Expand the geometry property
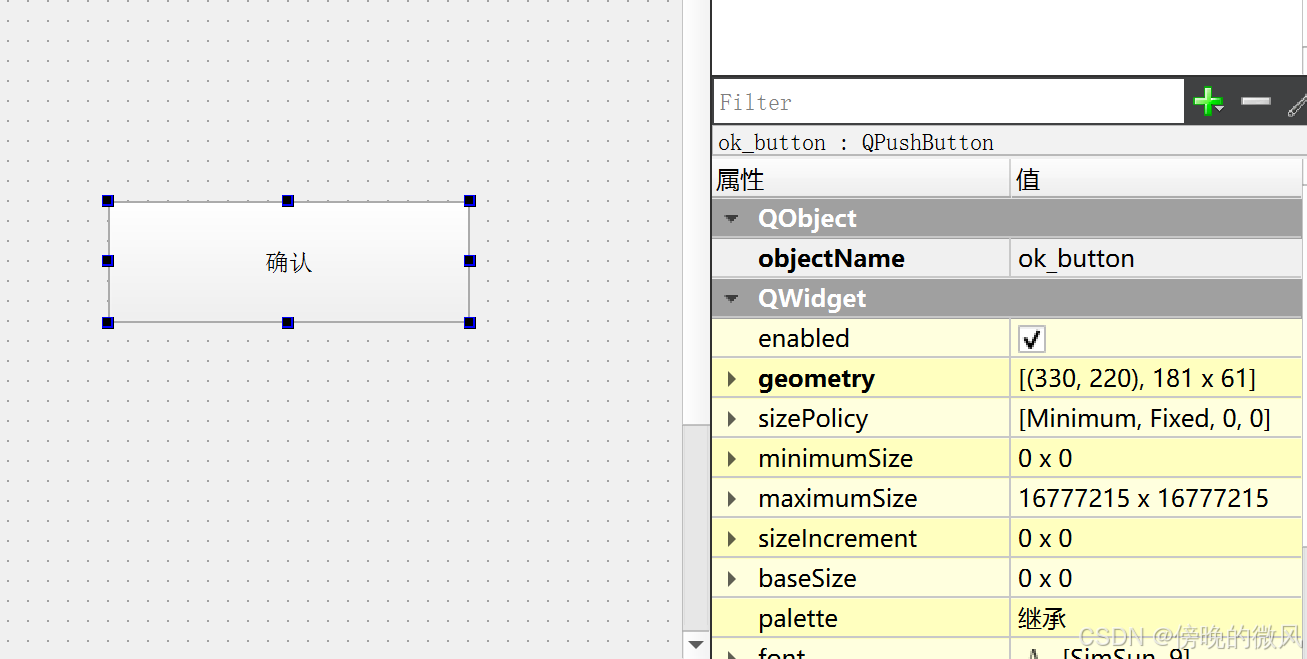 click(x=731, y=378)
